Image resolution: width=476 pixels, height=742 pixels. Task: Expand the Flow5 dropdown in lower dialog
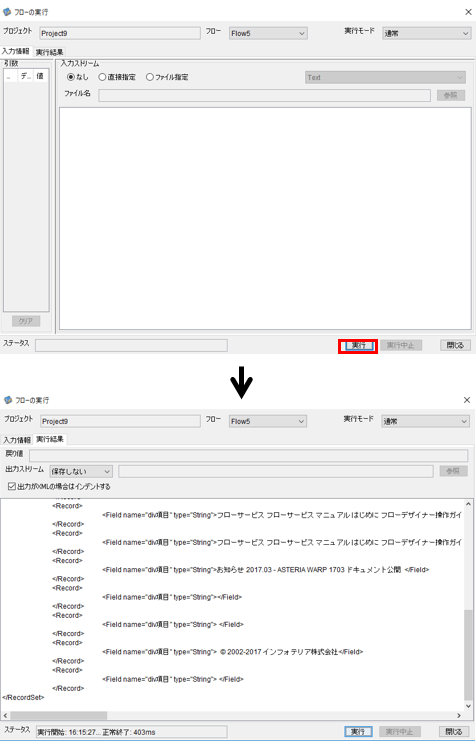(268, 421)
